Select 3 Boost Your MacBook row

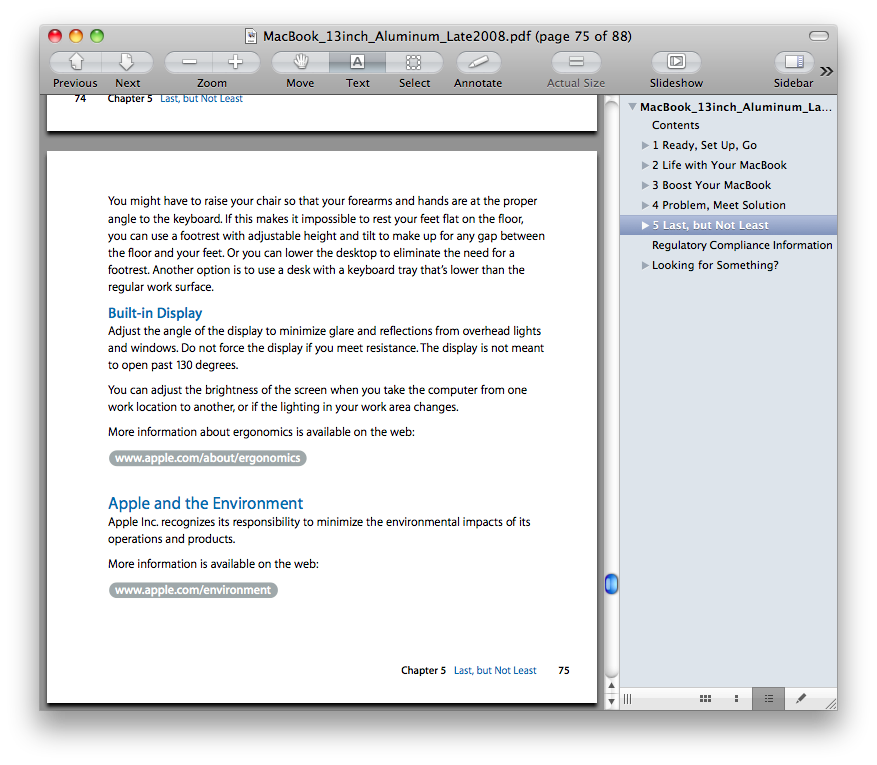tap(728, 185)
